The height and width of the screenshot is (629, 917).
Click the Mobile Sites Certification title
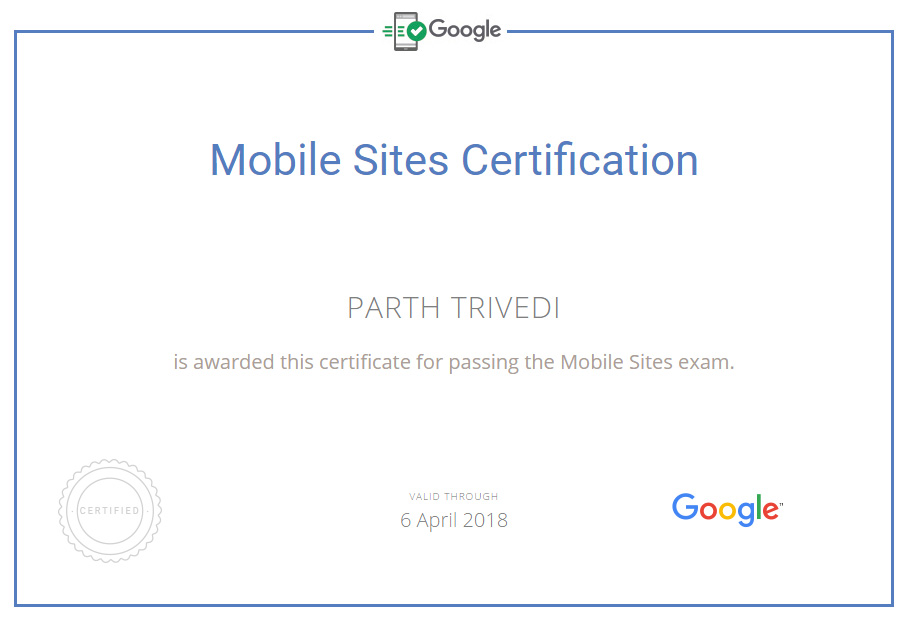[454, 160]
